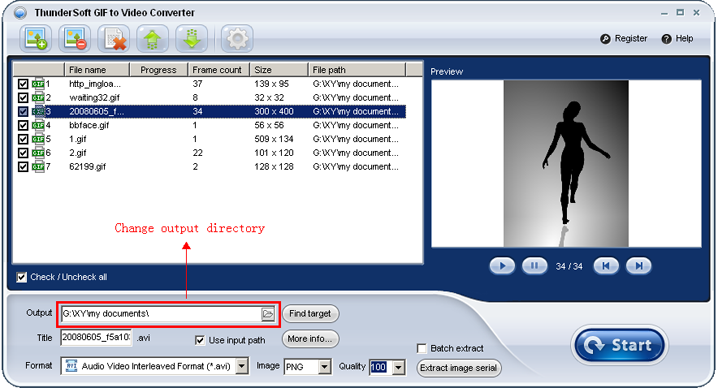The image size is (718, 388).
Task: Click the Start conversion button
Action: pos(620,345)
